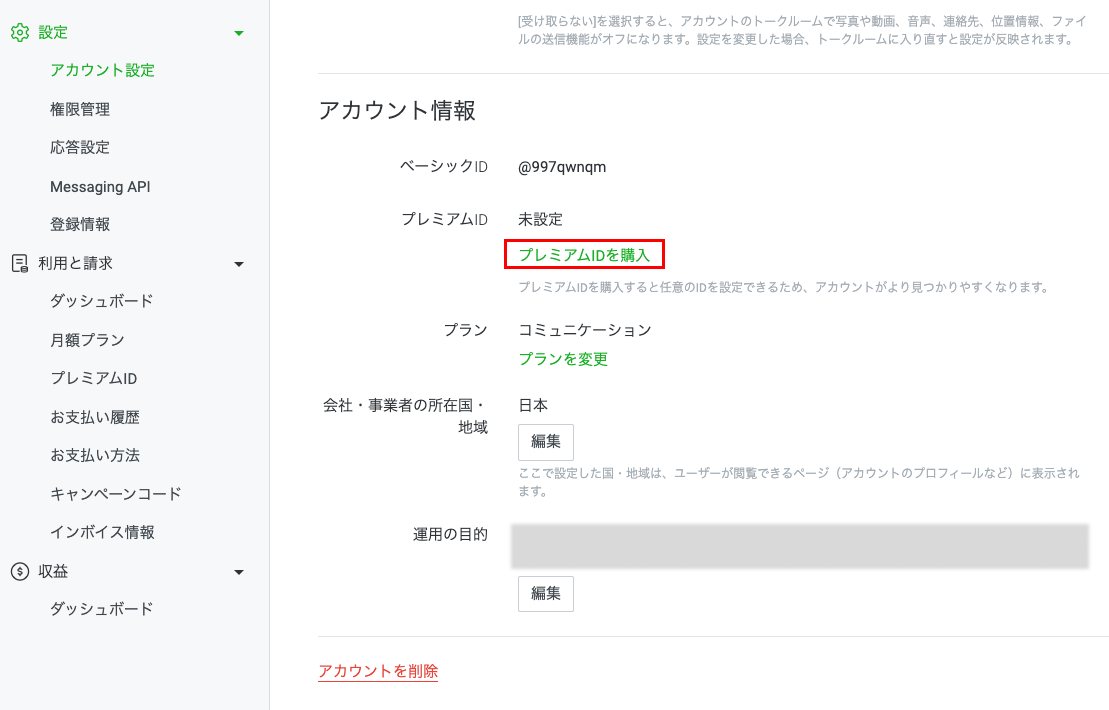Click the settings gear icon in sidebar

tap(19, 31)
